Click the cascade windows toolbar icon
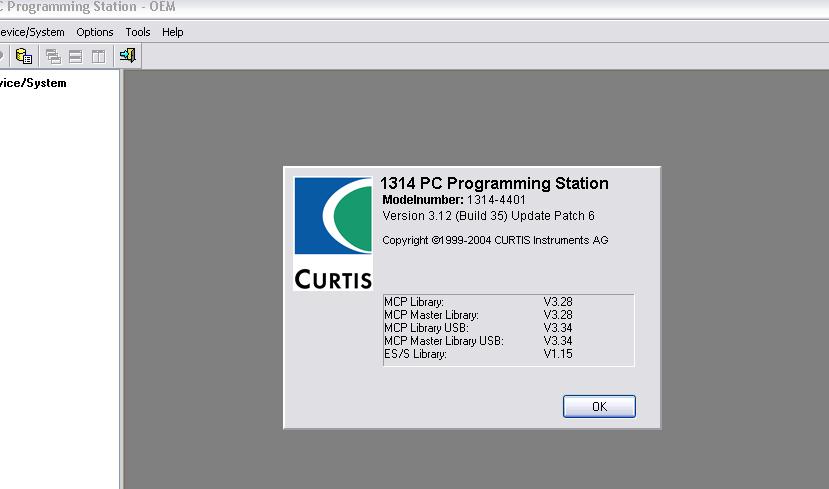Viewport: 829px width, 489px height. click(x=53, y=56)
